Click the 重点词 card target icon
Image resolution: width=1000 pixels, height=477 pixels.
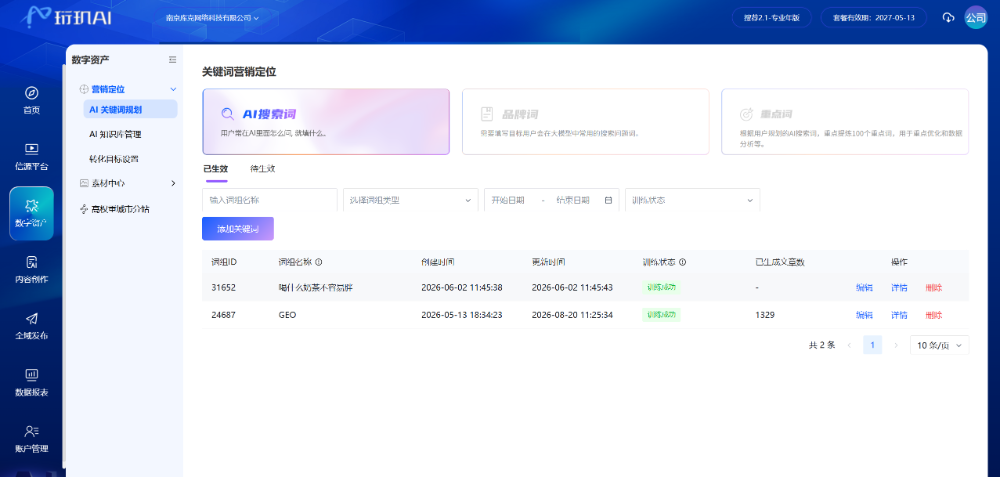[x=746, y=115]
